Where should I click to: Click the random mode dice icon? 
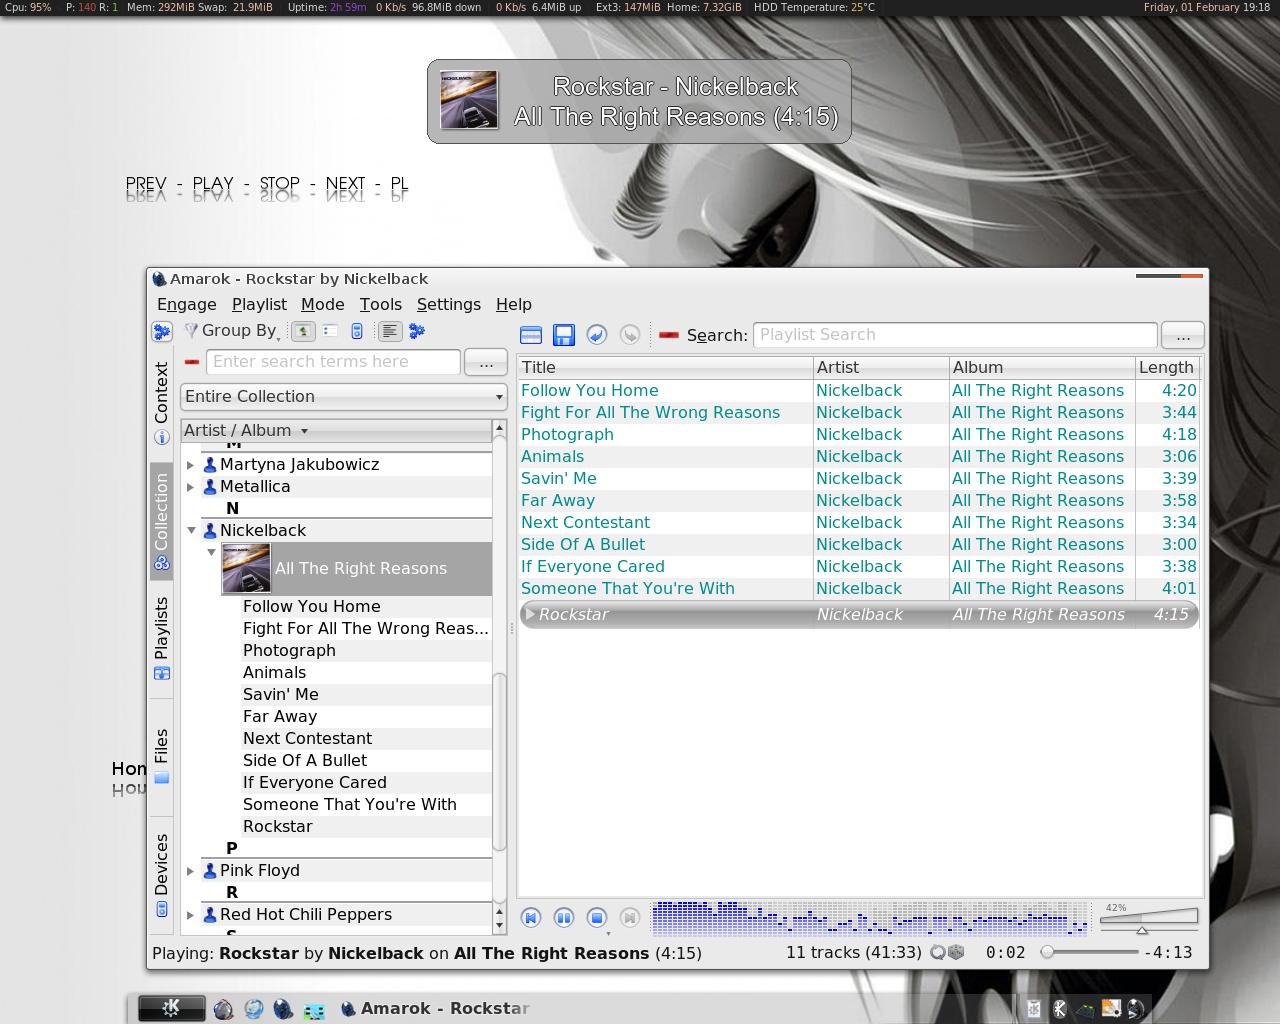click(x=956, y=953)
